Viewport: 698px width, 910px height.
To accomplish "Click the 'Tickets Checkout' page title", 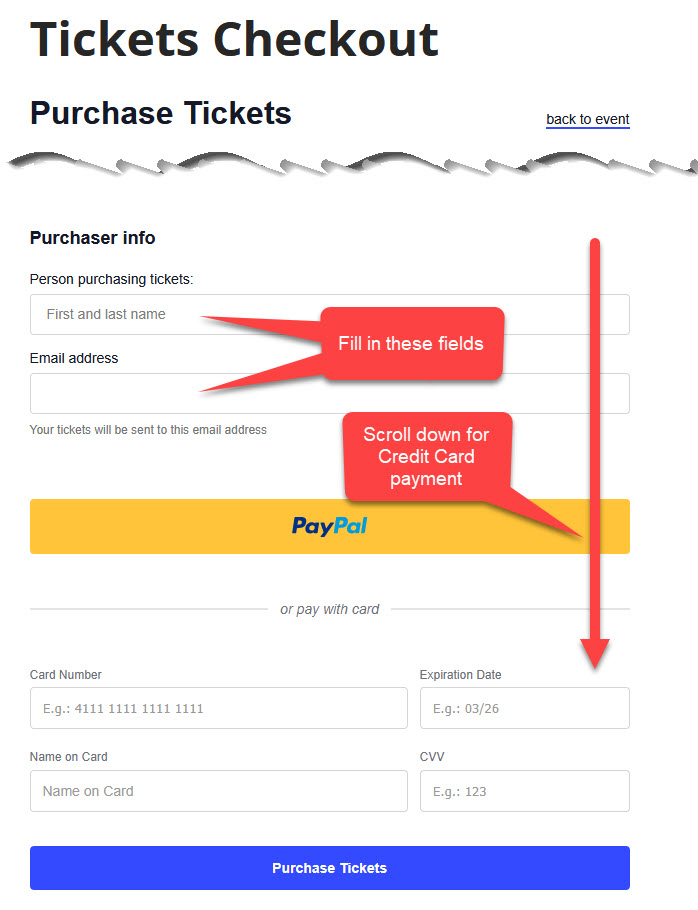I will 234,38.
